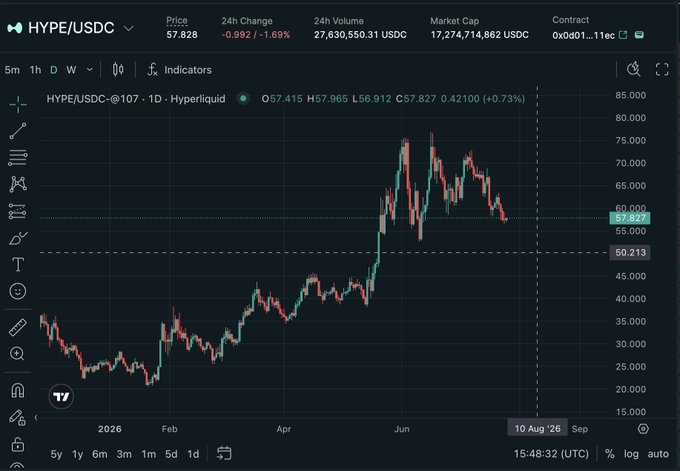
Task: Toggle the magnet snap mode
Action: point(18,390)
